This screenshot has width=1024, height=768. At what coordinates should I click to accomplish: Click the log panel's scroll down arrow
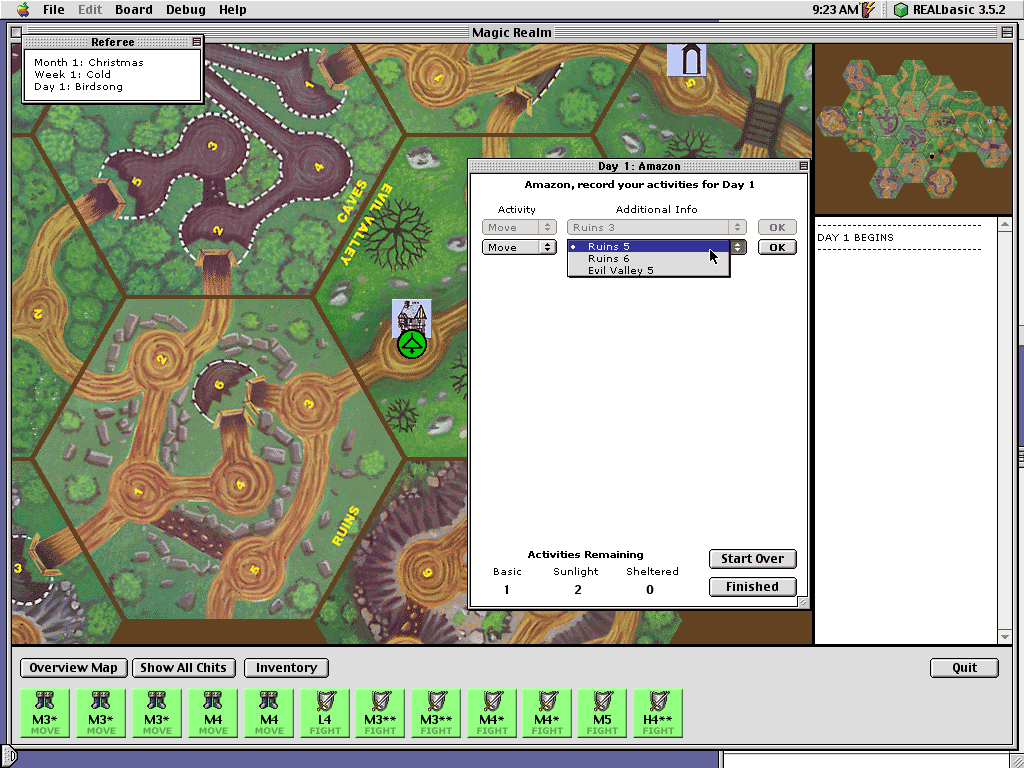point(1004,636)
